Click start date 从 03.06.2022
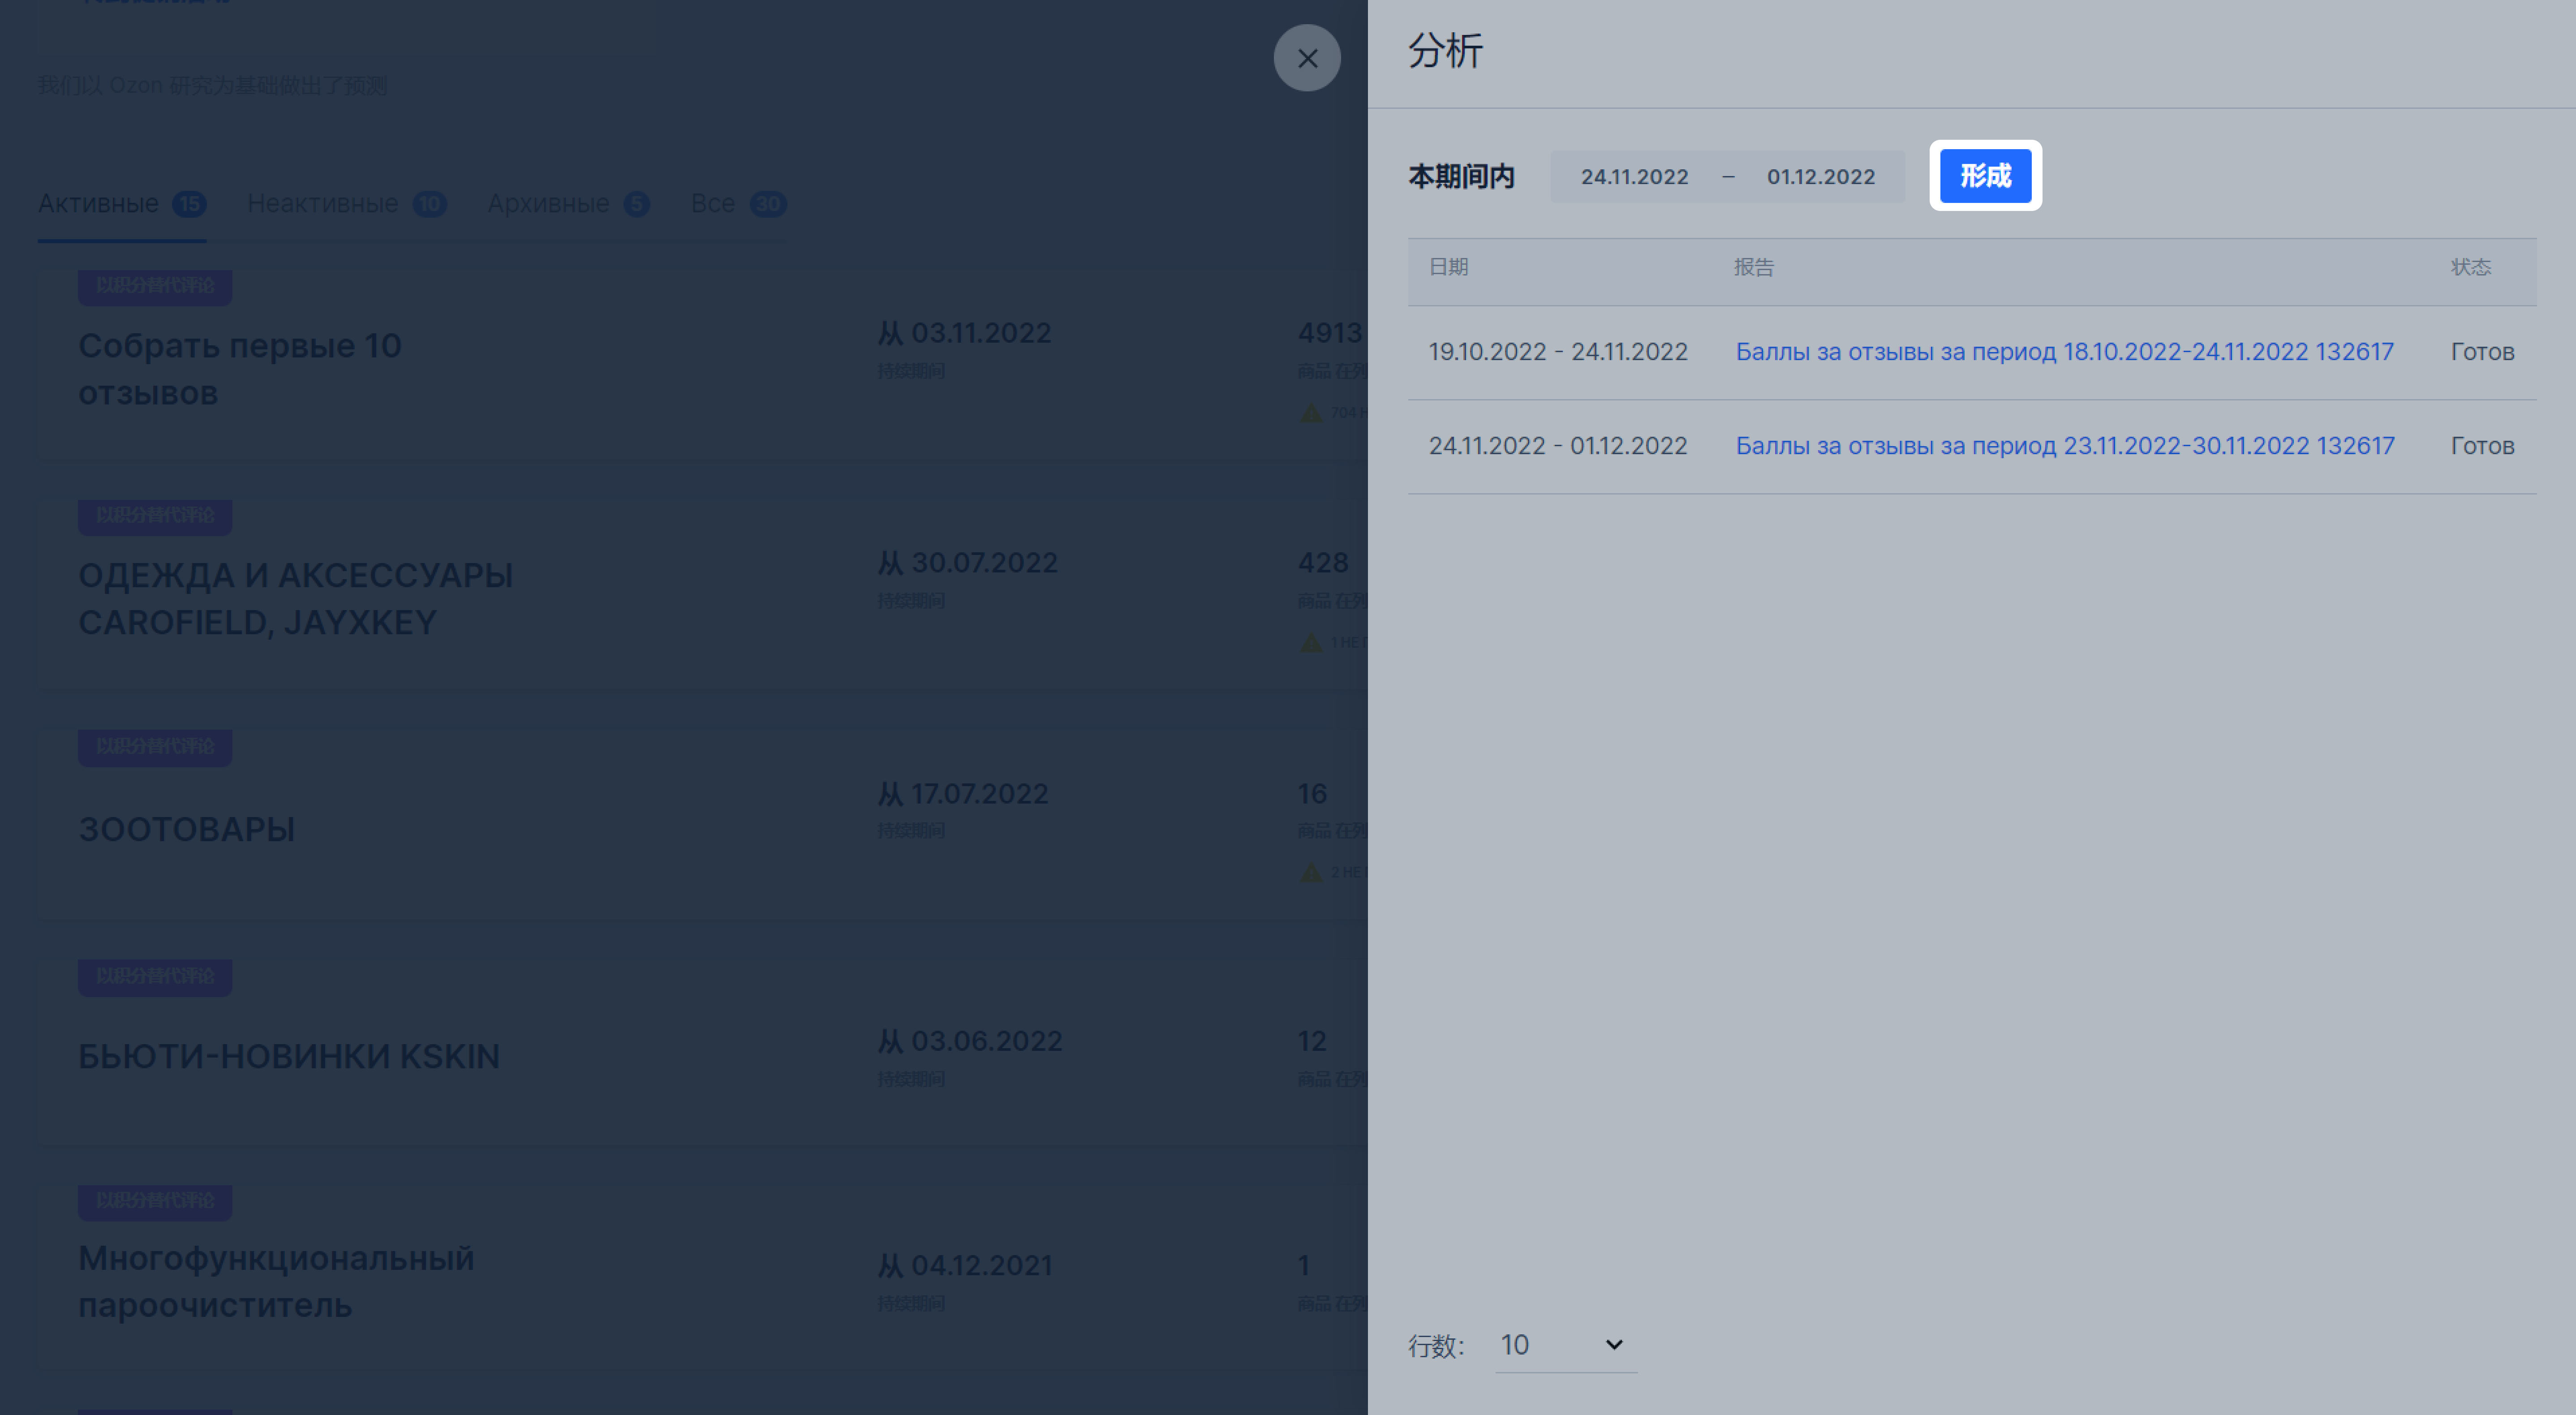 [x=970, y=1041]
